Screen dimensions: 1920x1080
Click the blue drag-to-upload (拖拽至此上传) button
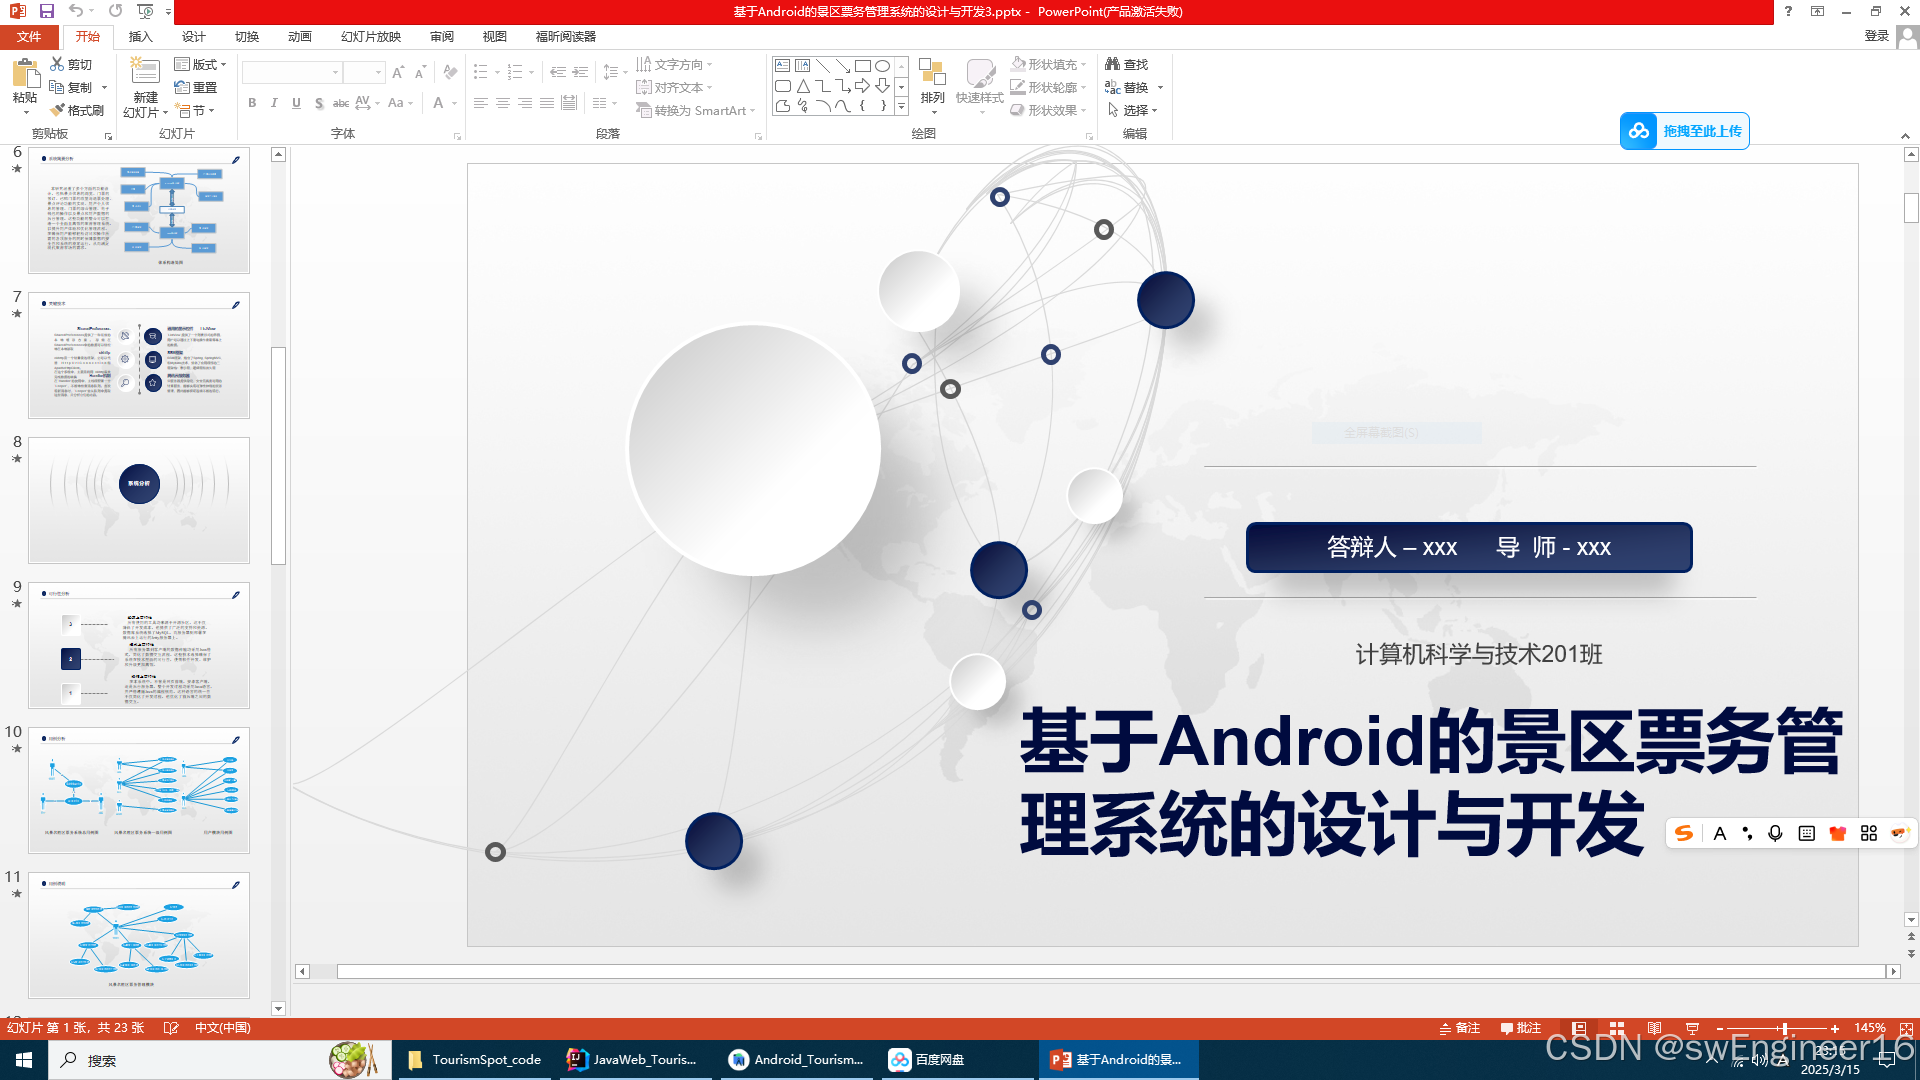click(x=1685, y=131)
